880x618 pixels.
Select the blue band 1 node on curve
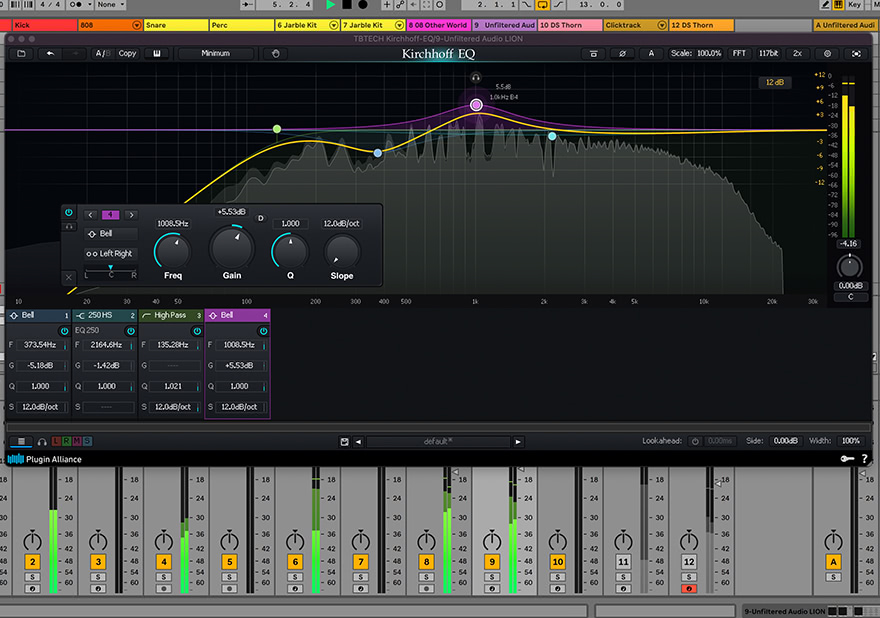pyautogui.click(x=378, y=153)
